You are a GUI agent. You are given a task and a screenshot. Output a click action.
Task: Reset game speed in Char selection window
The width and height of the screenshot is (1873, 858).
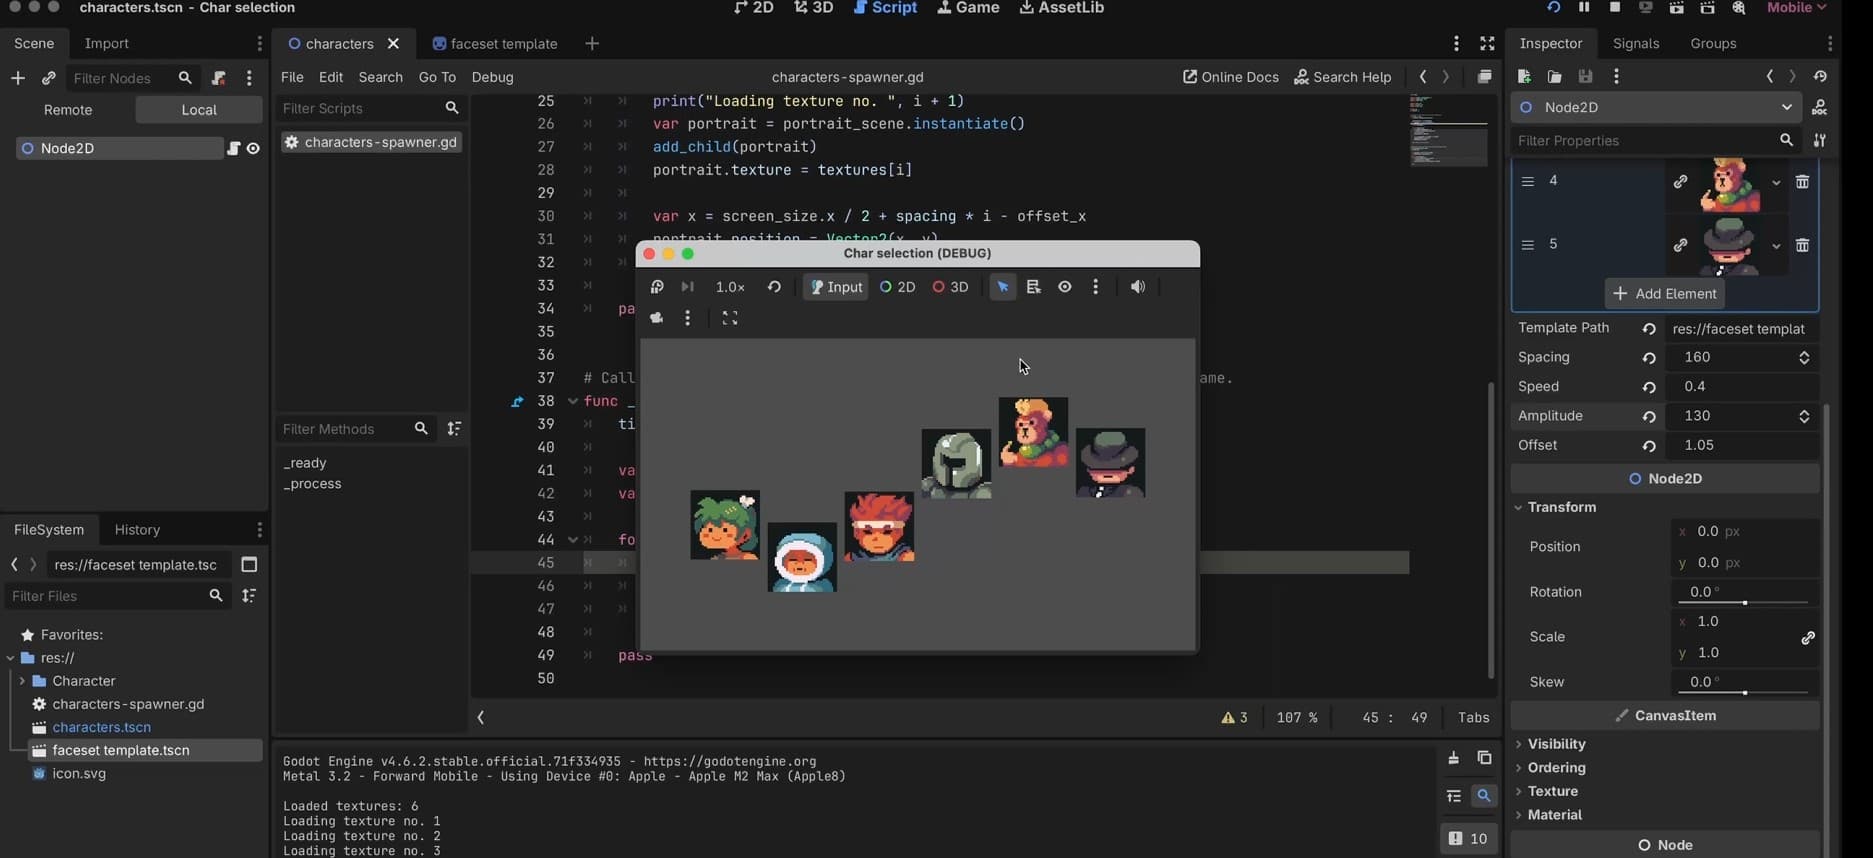[x=774, y=287]
